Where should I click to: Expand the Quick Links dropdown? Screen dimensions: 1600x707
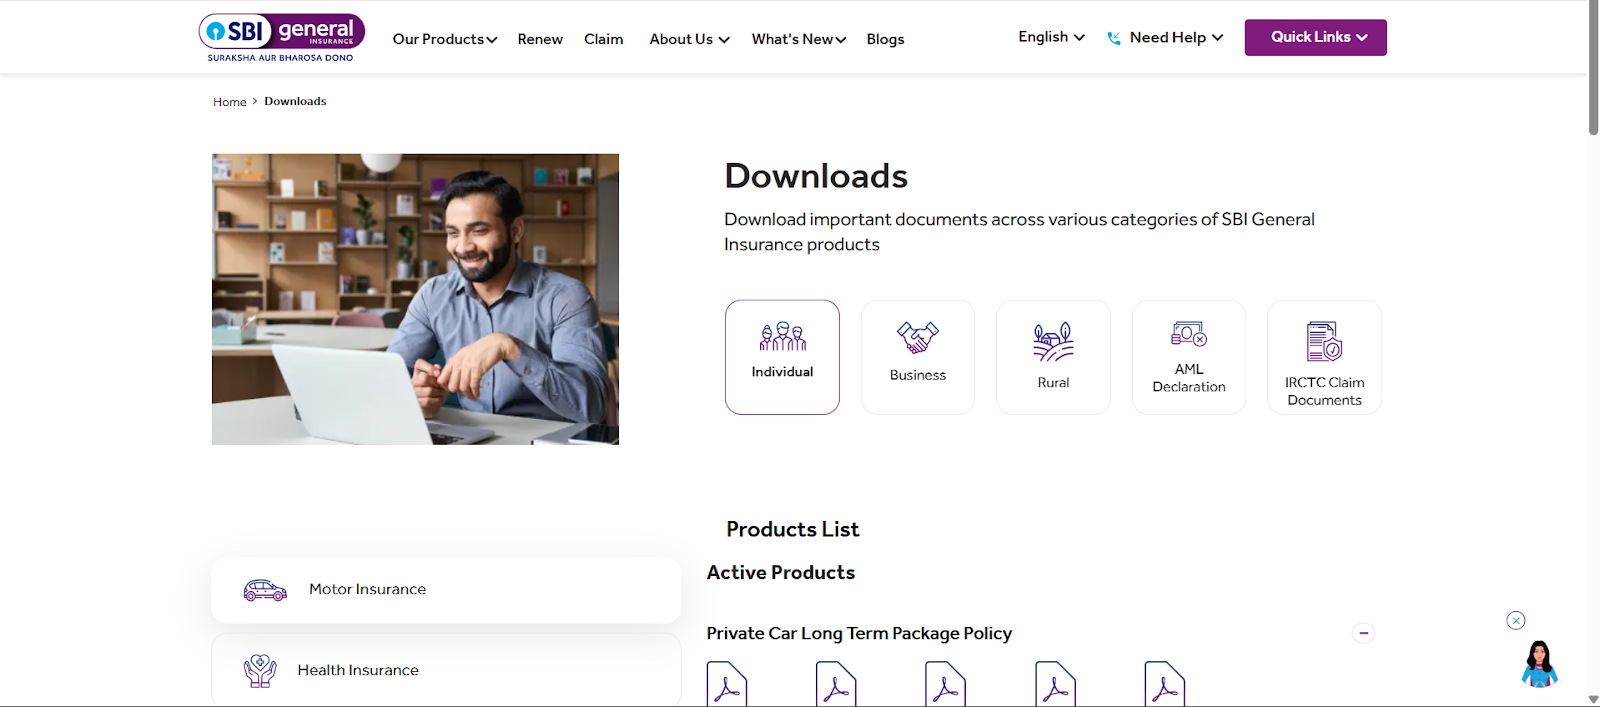pyautogui.click(x=1315, y=37)
